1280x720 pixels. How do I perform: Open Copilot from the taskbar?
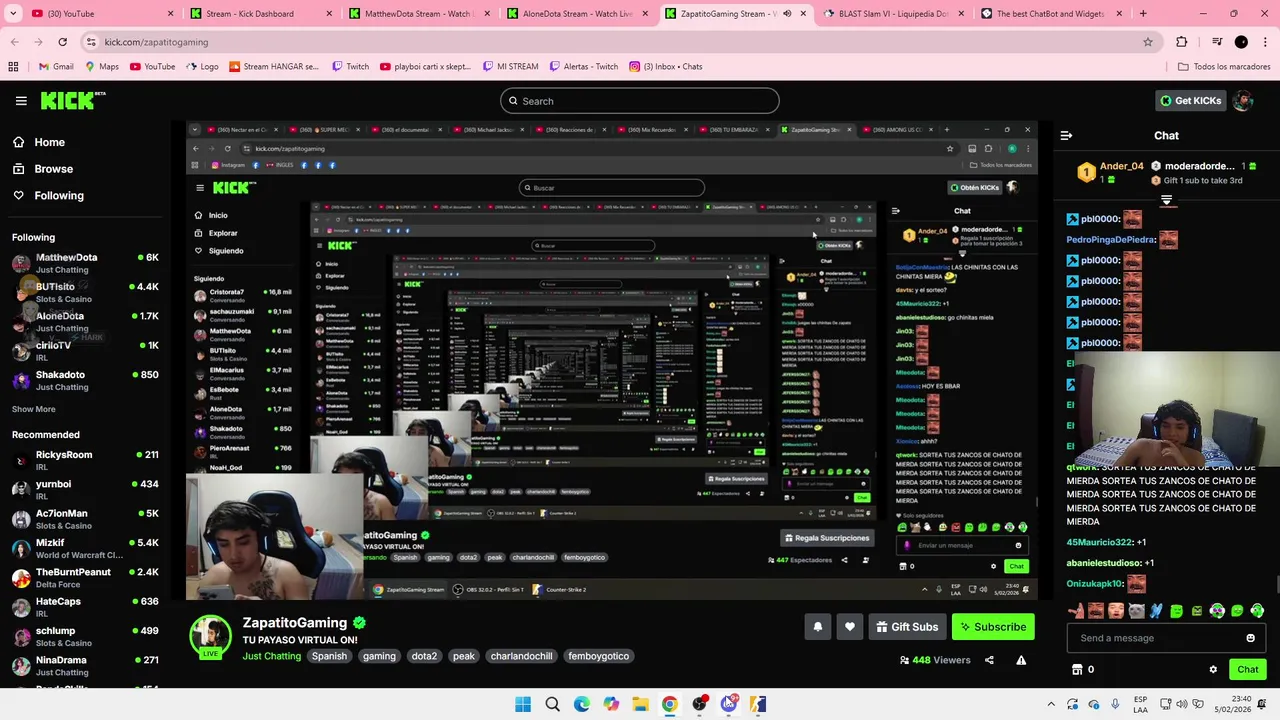pyautogui.click(x=611, y=704)
